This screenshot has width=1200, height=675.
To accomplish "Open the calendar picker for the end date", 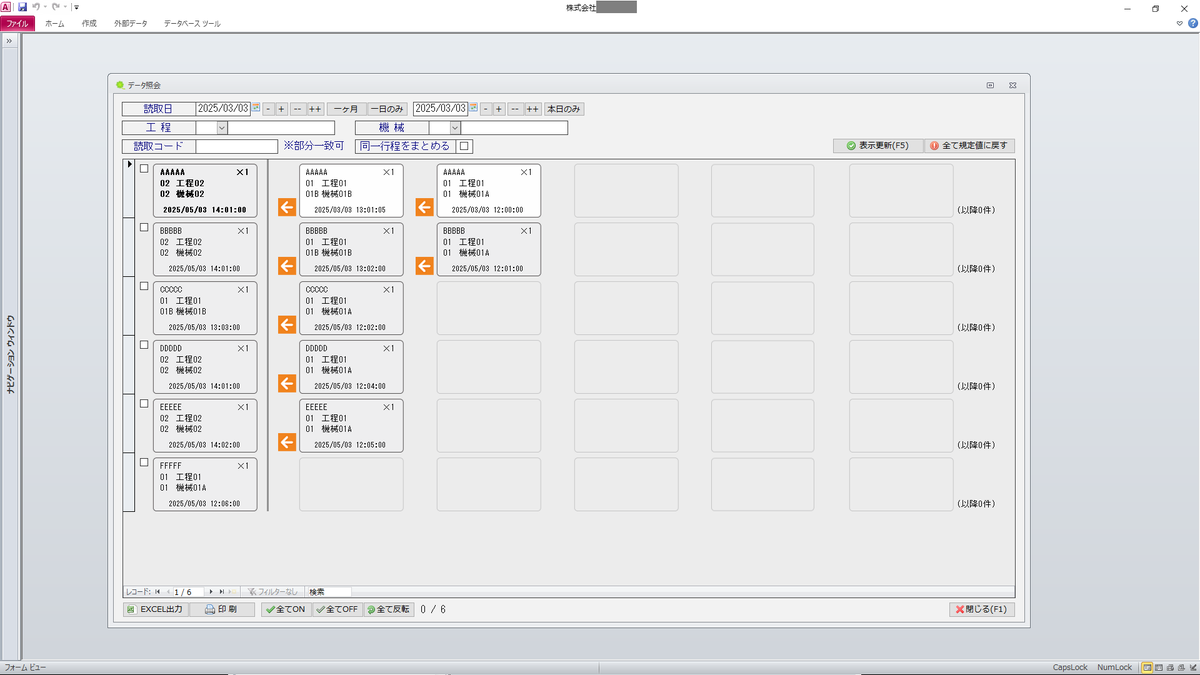I will 473,108.
